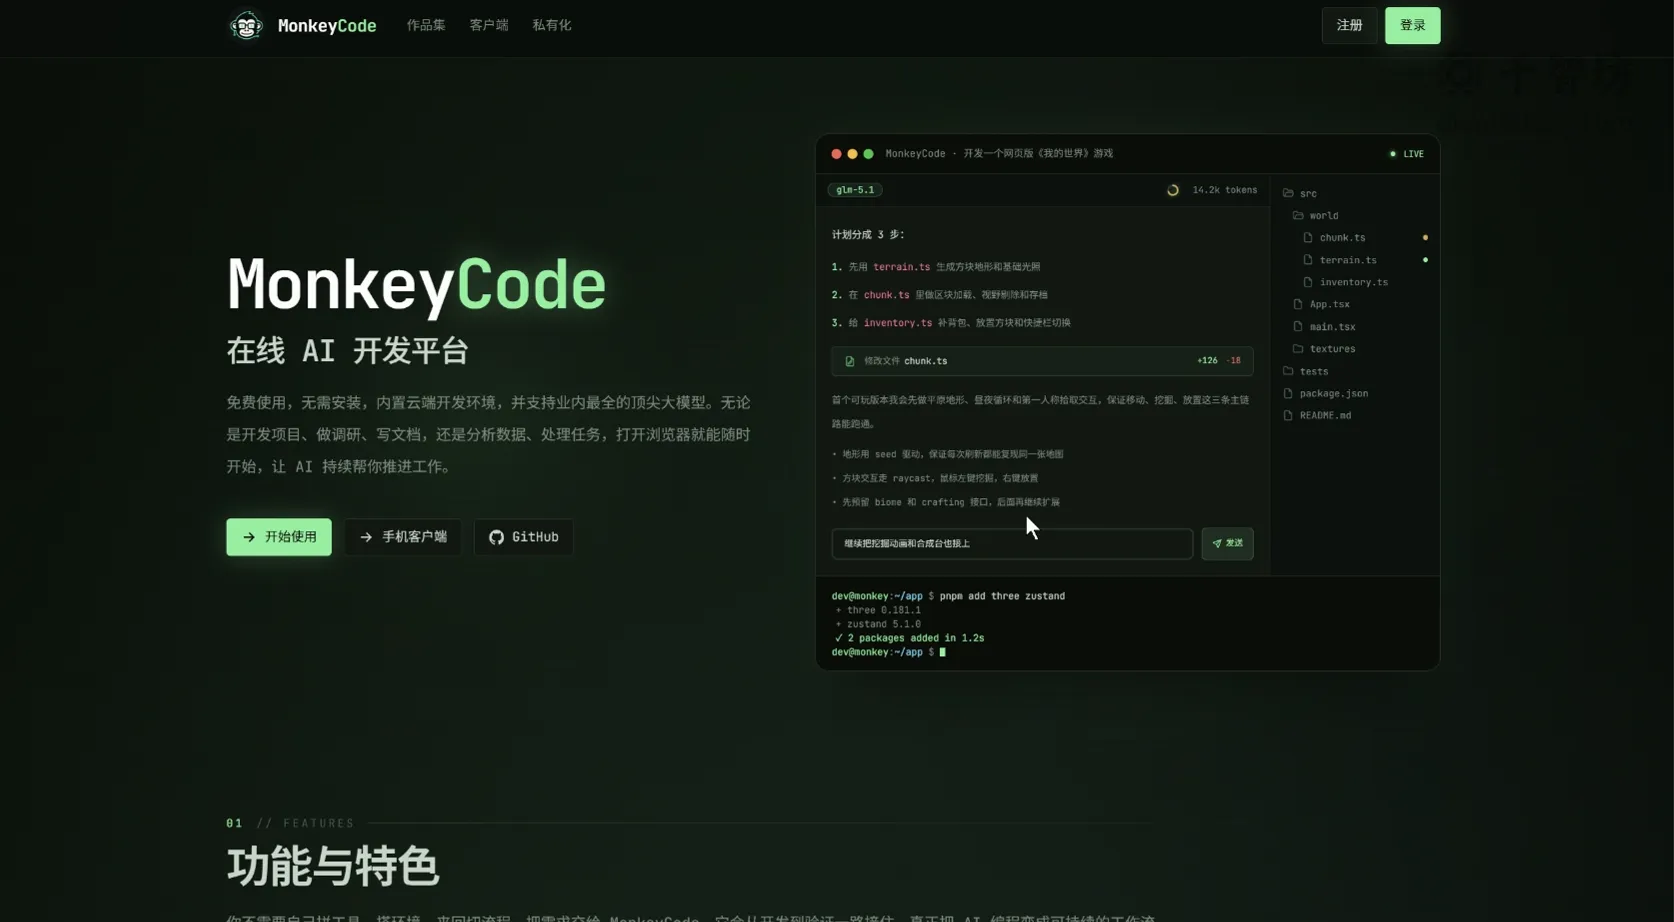
Task: Click the file icon beside README.md
Action: (1288, 415)
